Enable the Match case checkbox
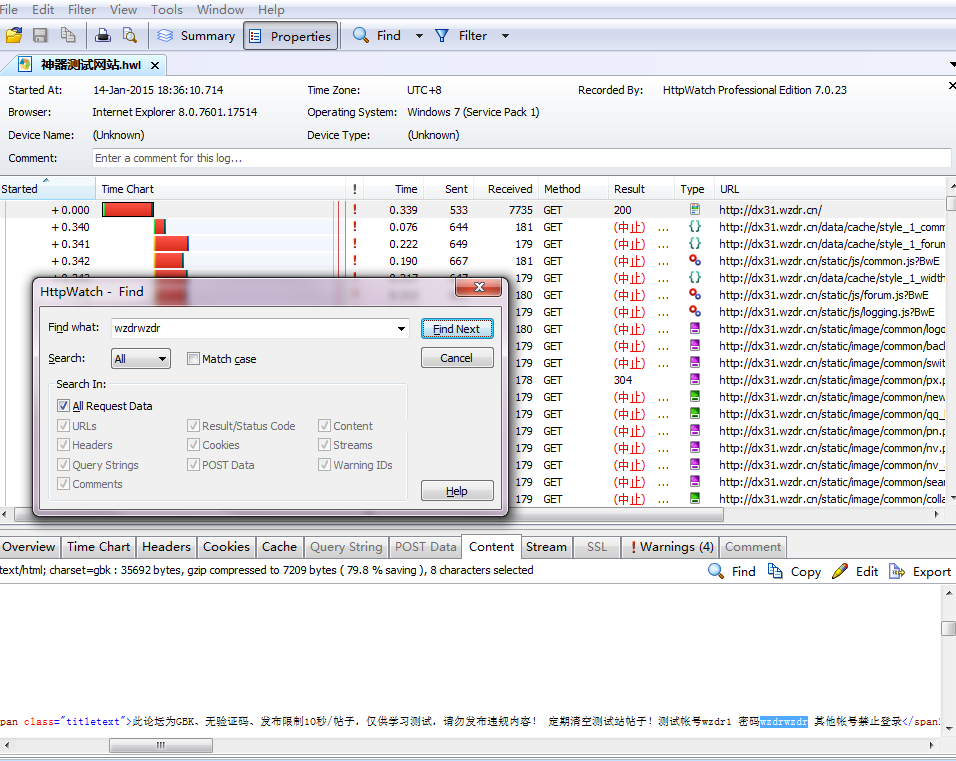Screen dimensions: 956x761 194,359
